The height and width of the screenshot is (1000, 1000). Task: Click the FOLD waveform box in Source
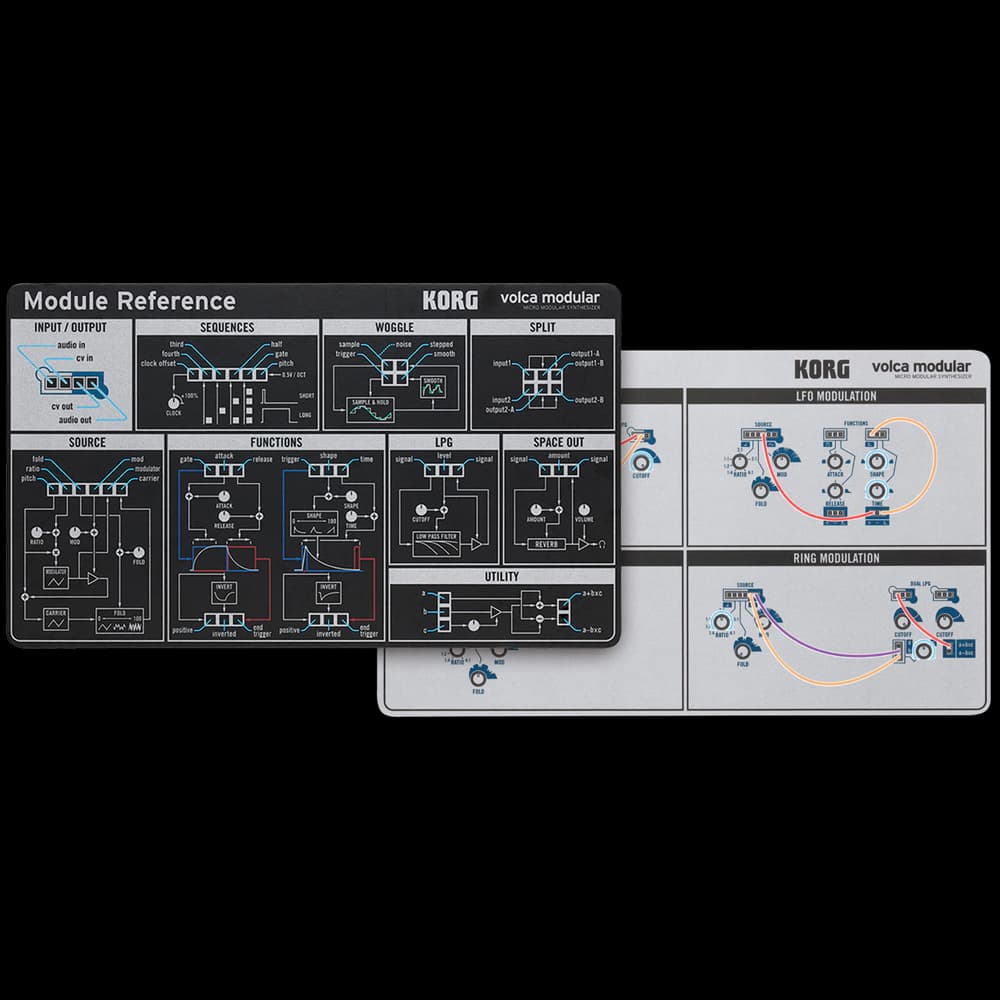point(120,621)
